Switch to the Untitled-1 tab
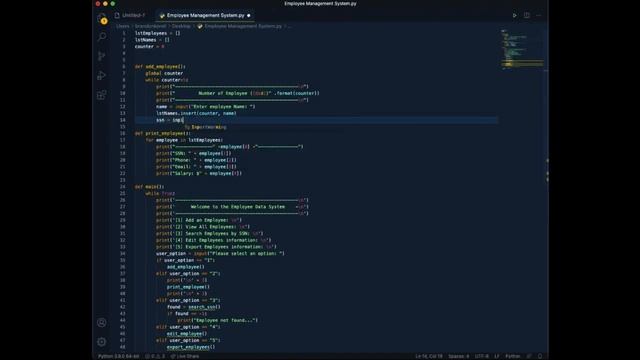The height and width of the screenshot is (360, 640). point(130,16)
